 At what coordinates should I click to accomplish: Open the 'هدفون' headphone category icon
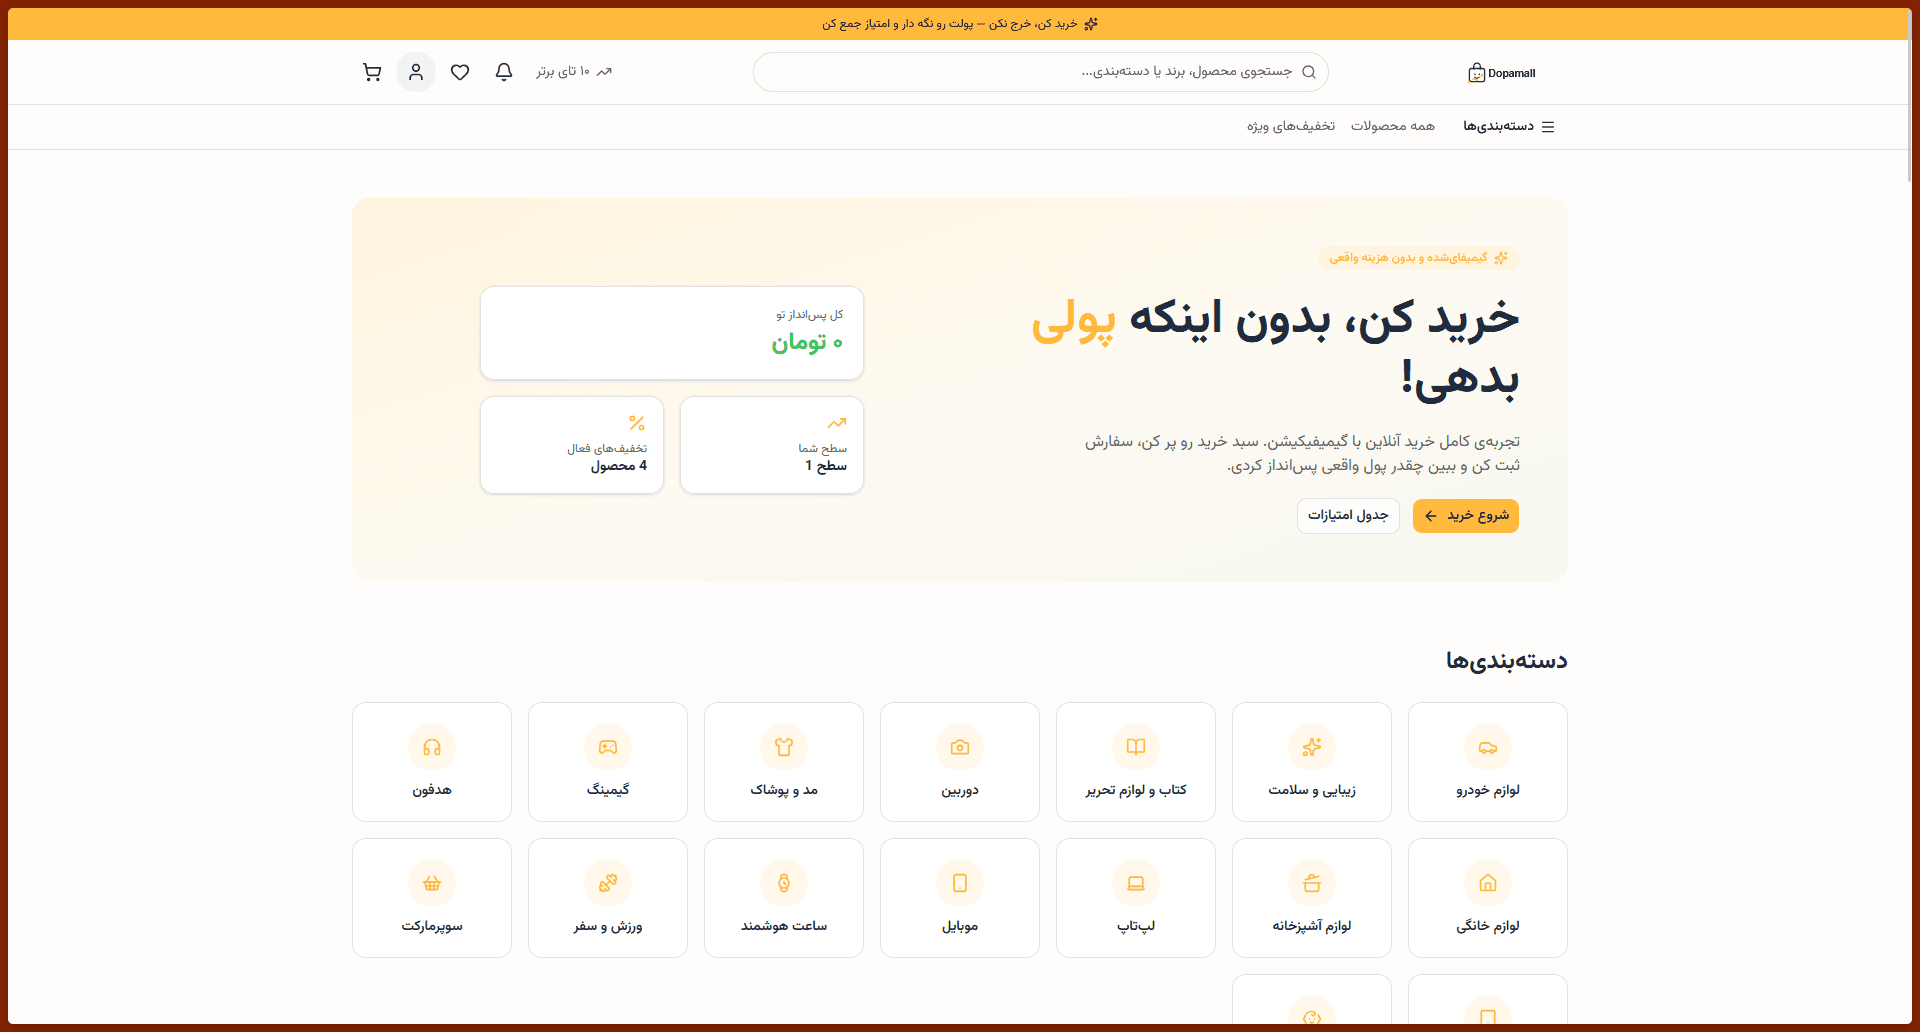pyautogui.click(x=432, y=747)
